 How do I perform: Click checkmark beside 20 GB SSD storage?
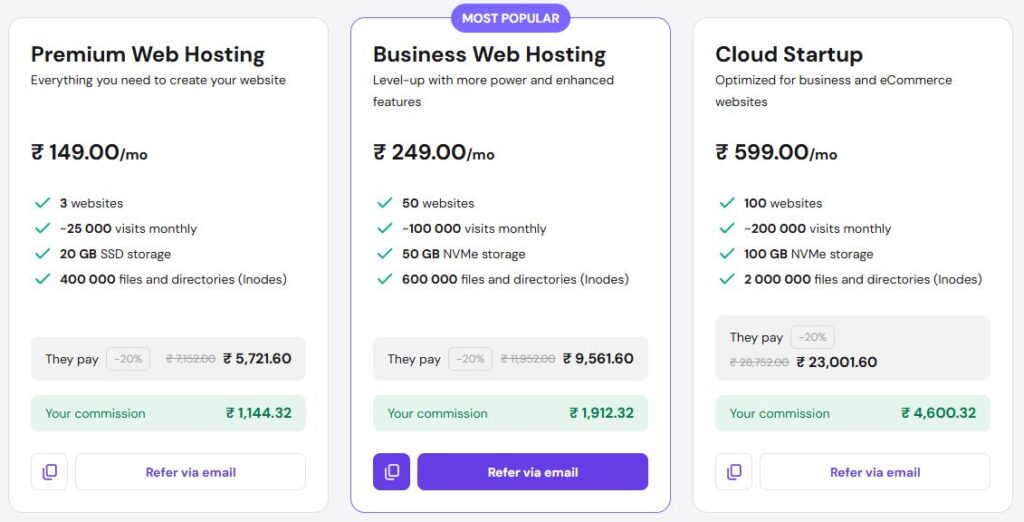(x=42, y=254)
